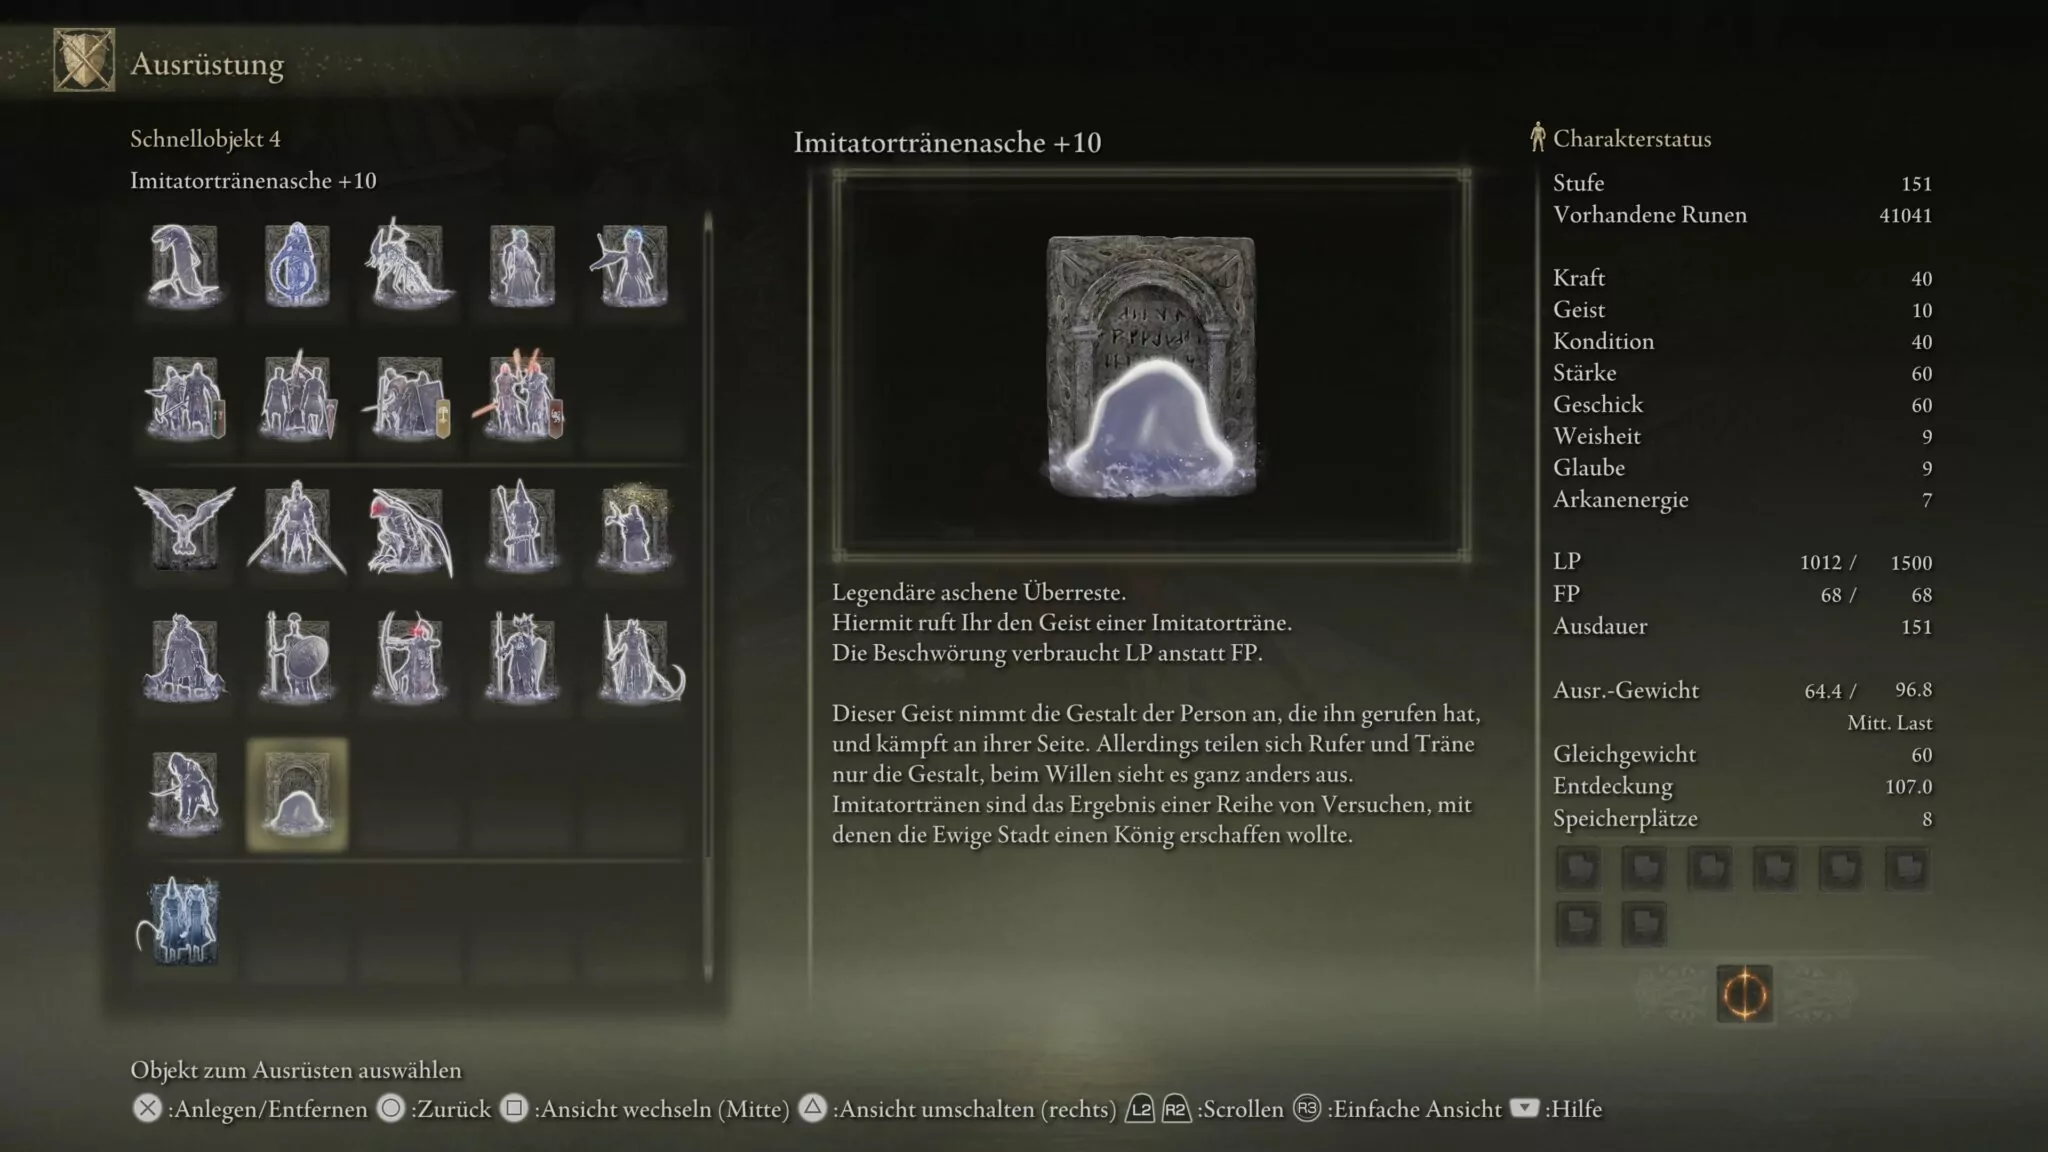Click the Zurück circle button prompt
Screen dimensions: 2048x1152
point(434,1109)
